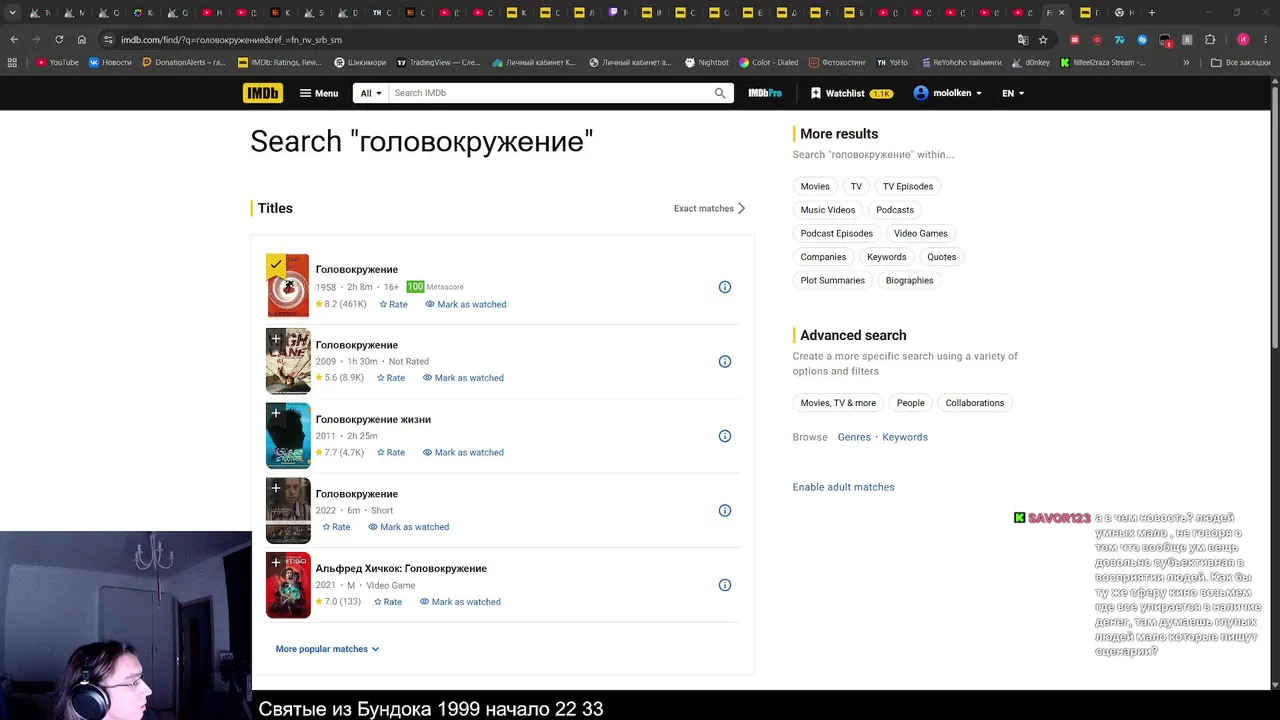This screenshot has width=1280, height=720.
Task: Add the 2009 Головокружение to watchlist
Action: tap(276, 340)
